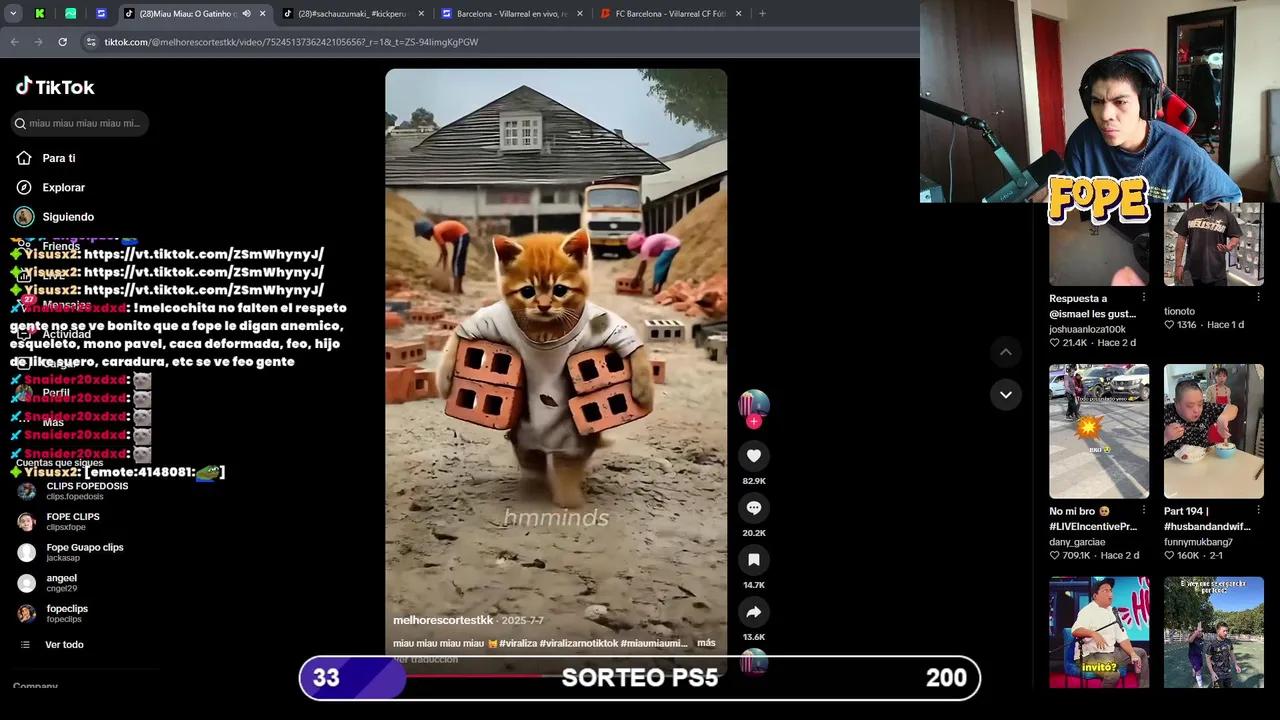Click the #viralizarnotiktok hashtag
This screenshot has height=720, width=1280.
(579, 643)
